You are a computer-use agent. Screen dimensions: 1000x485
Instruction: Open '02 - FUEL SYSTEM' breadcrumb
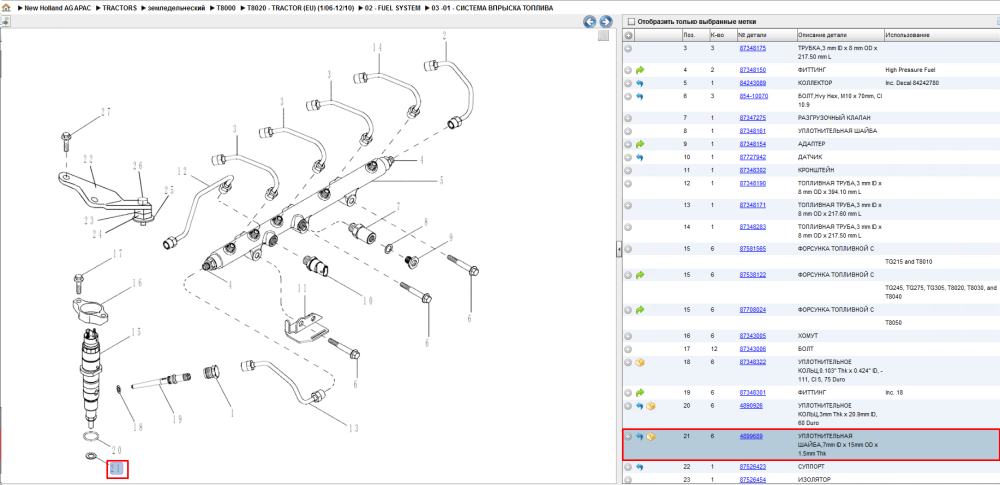[x=393, y=8]
